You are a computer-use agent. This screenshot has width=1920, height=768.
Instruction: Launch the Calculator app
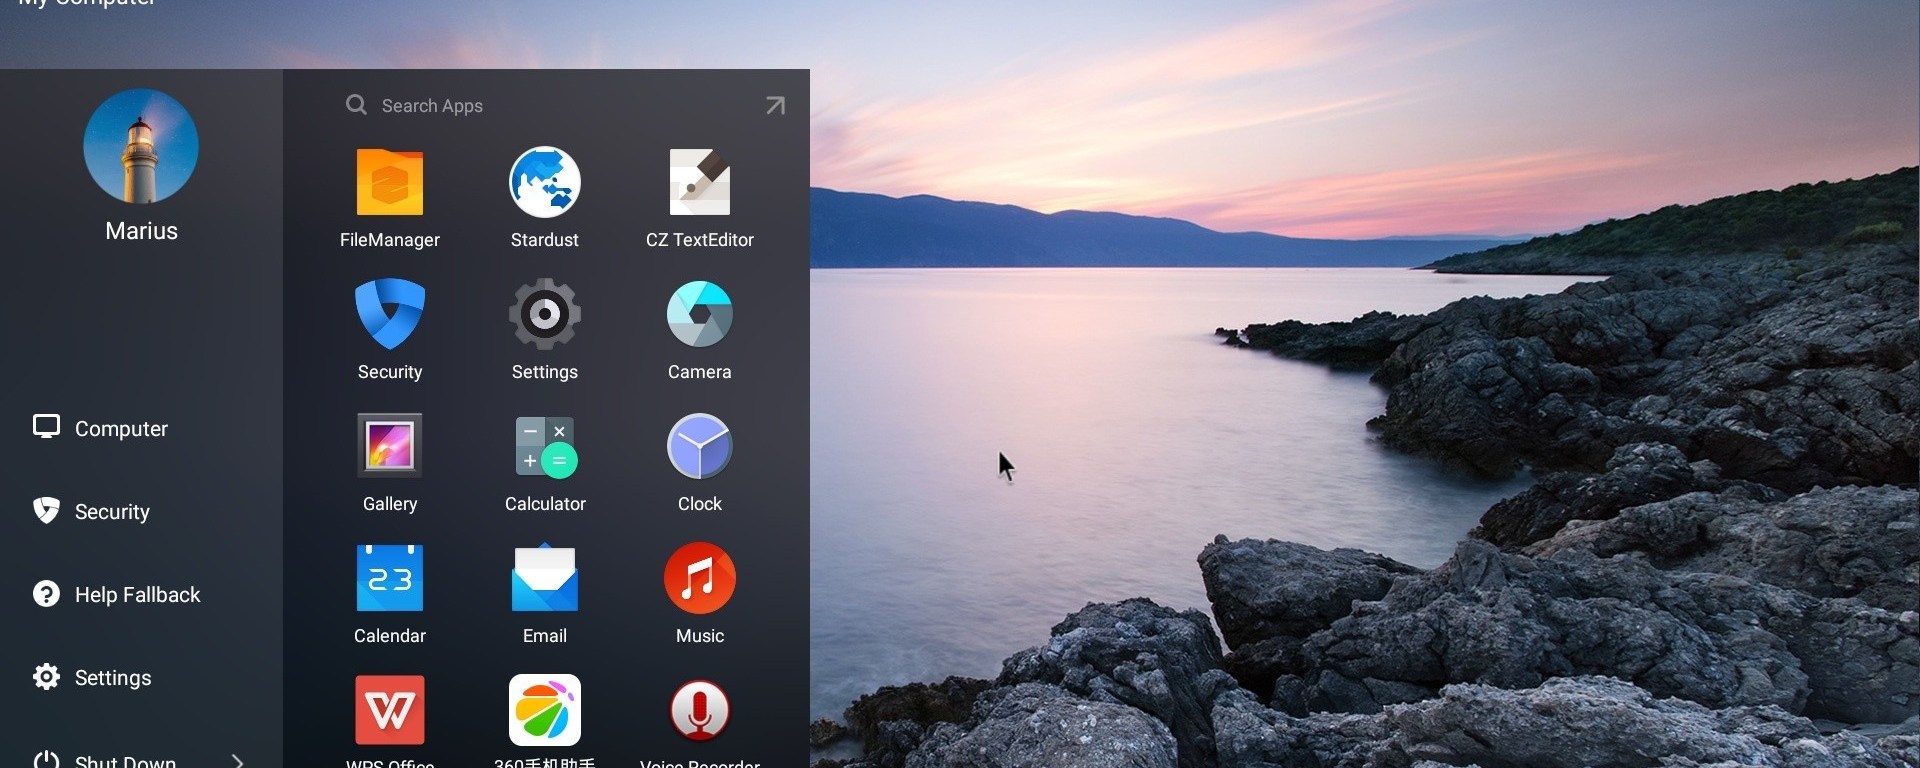click(x=544, y=446)
